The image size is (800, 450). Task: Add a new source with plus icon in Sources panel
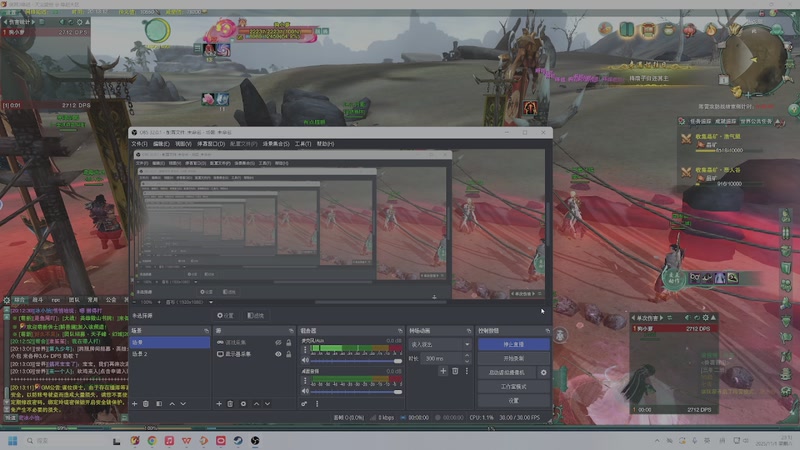pos(219,404)
